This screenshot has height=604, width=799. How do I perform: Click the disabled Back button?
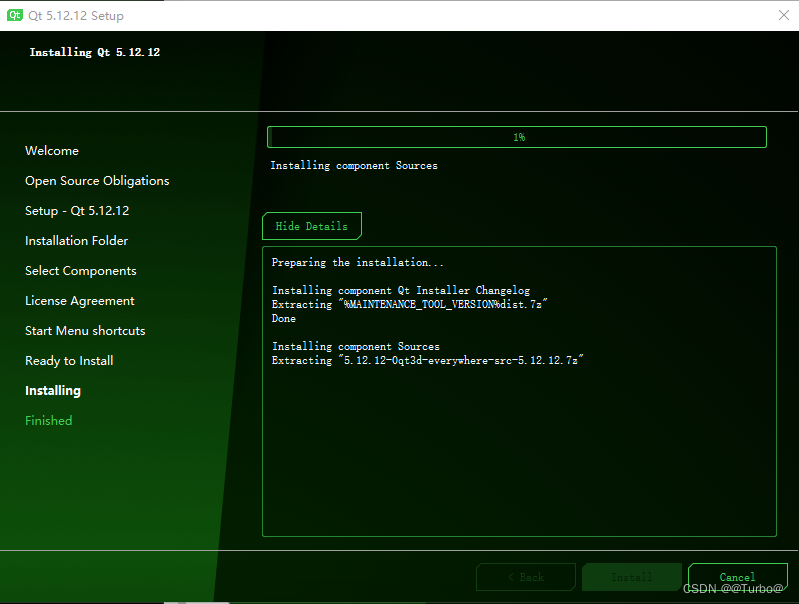coord(526,577)
